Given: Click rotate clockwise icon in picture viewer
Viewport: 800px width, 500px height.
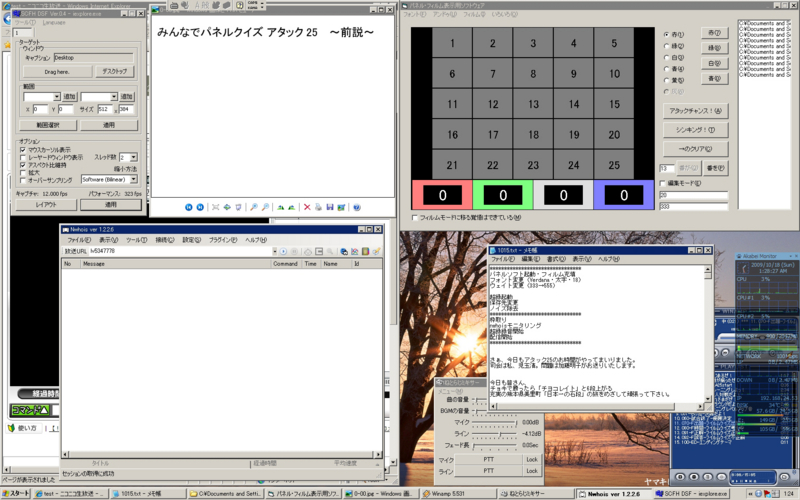Looking at the screenshot, I should [280, 207].
